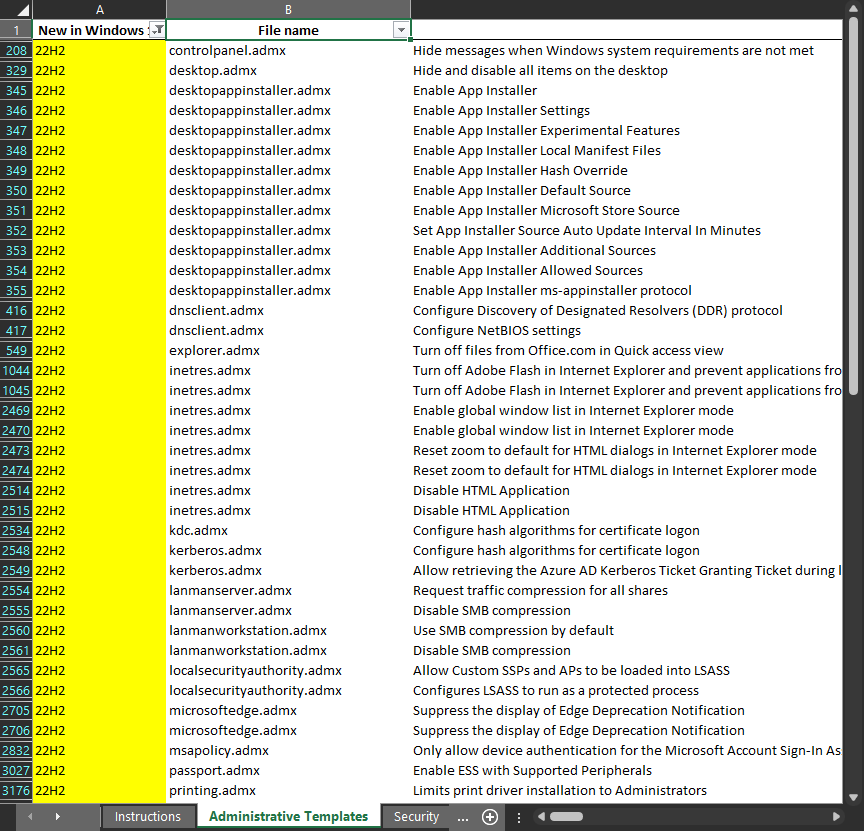Click "Limits print driver installation to Administrators"
The width and height of the screenshot is (864, 831).
point(560,791)
